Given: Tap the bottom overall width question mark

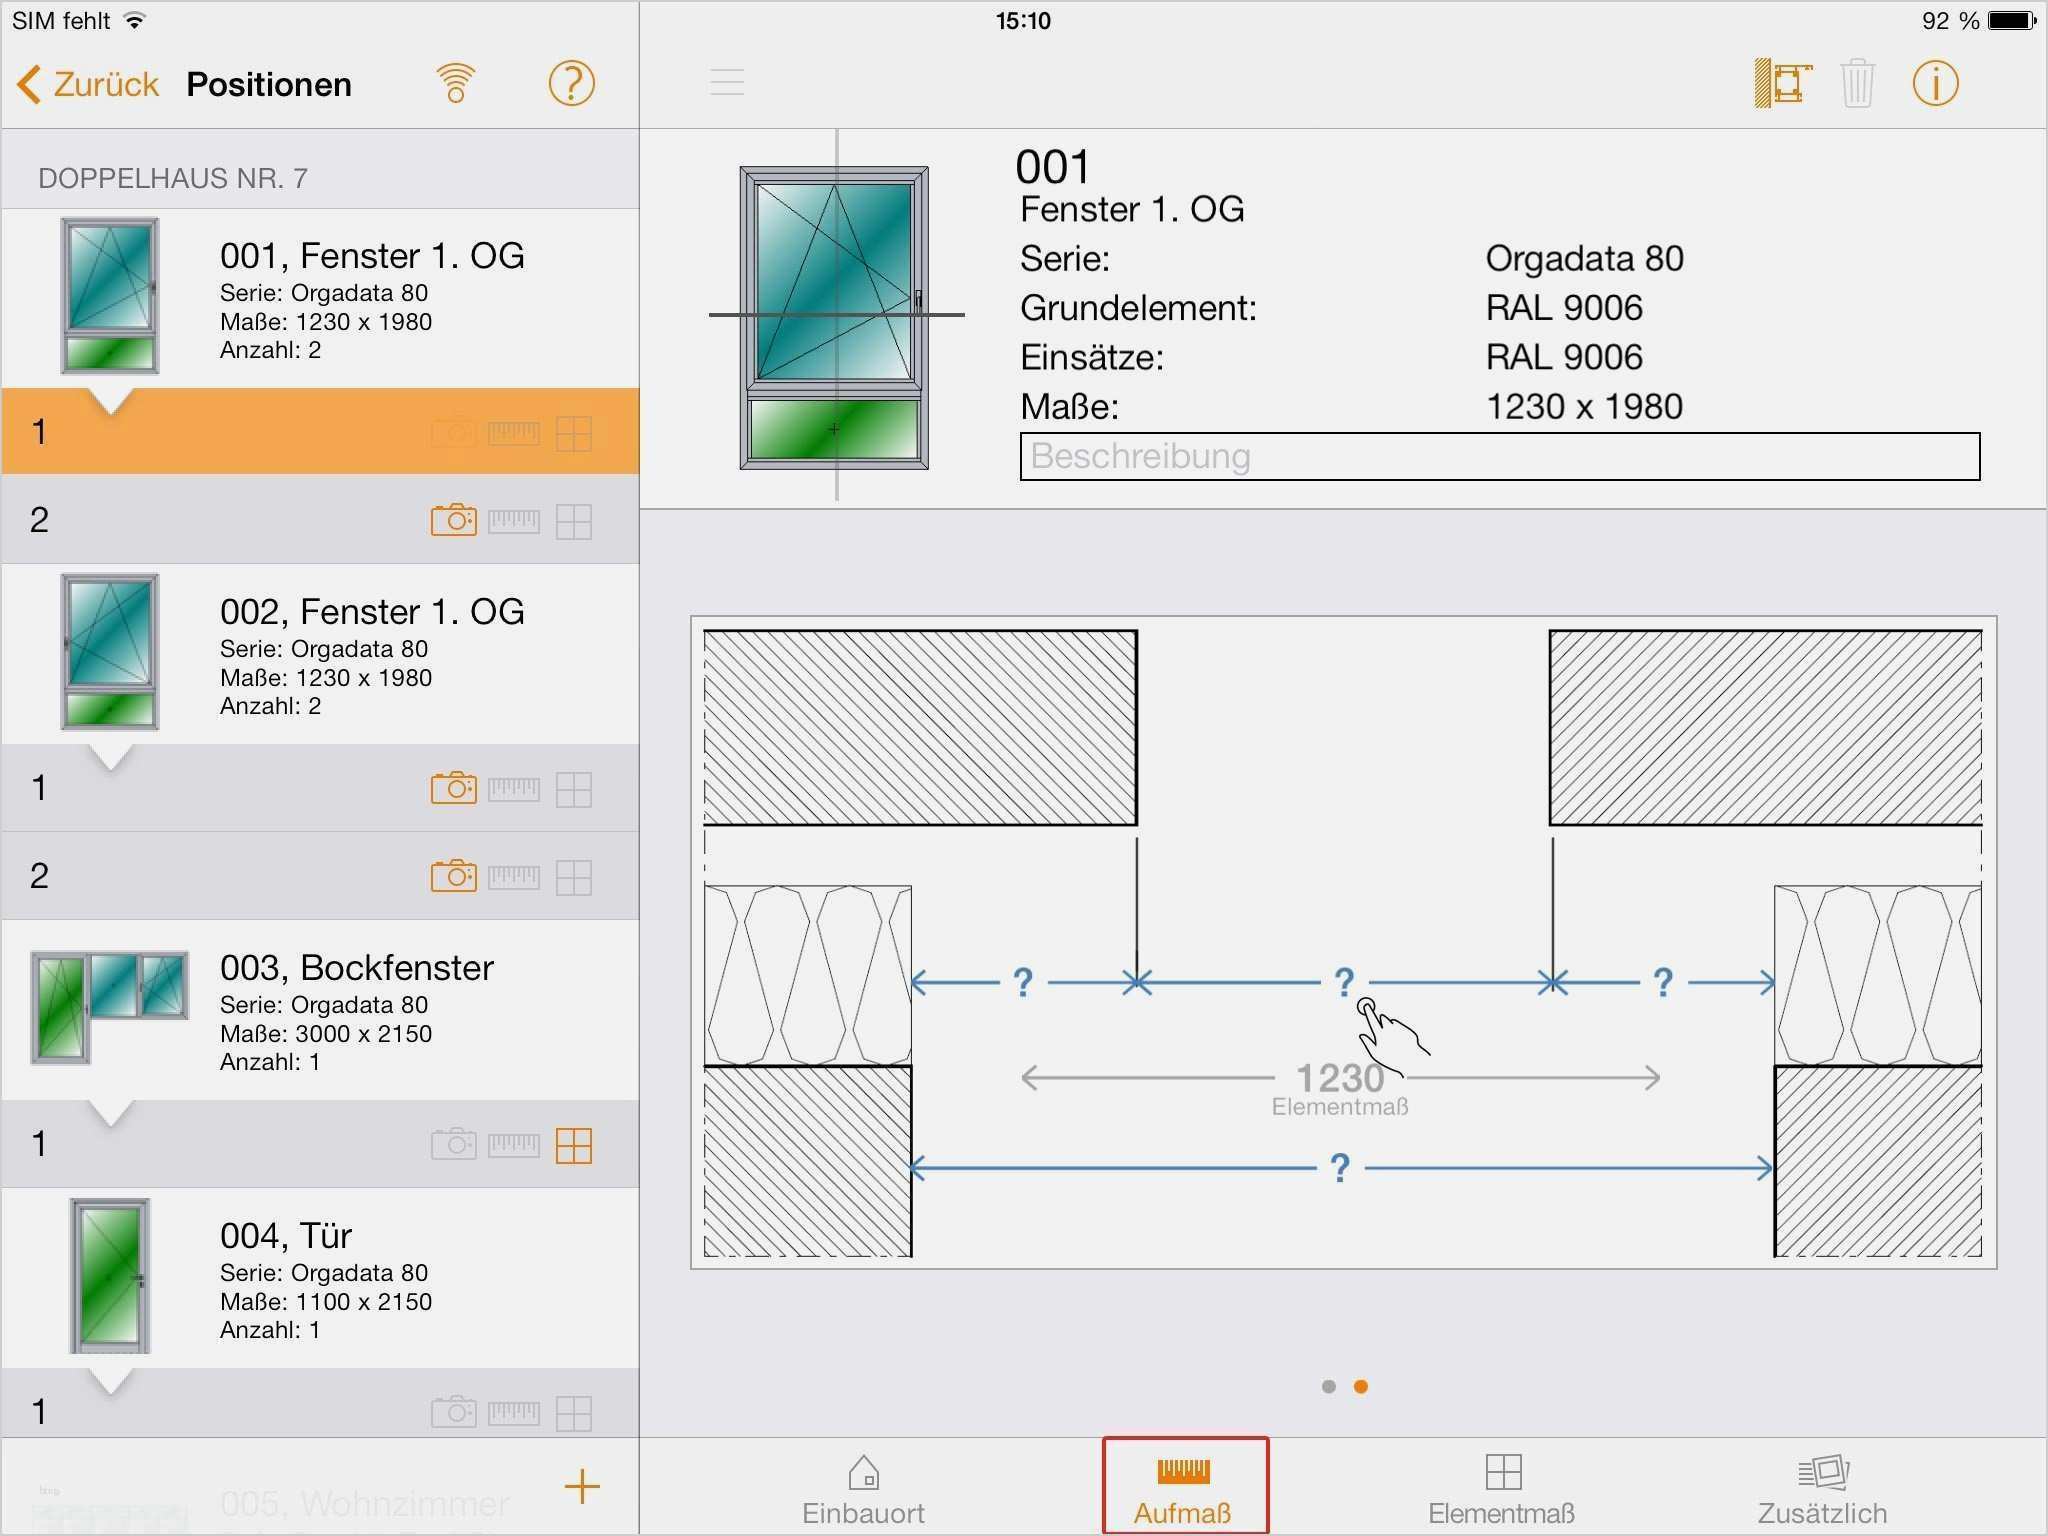Looking at the screenshot, I should [x=1340, y=1167].
